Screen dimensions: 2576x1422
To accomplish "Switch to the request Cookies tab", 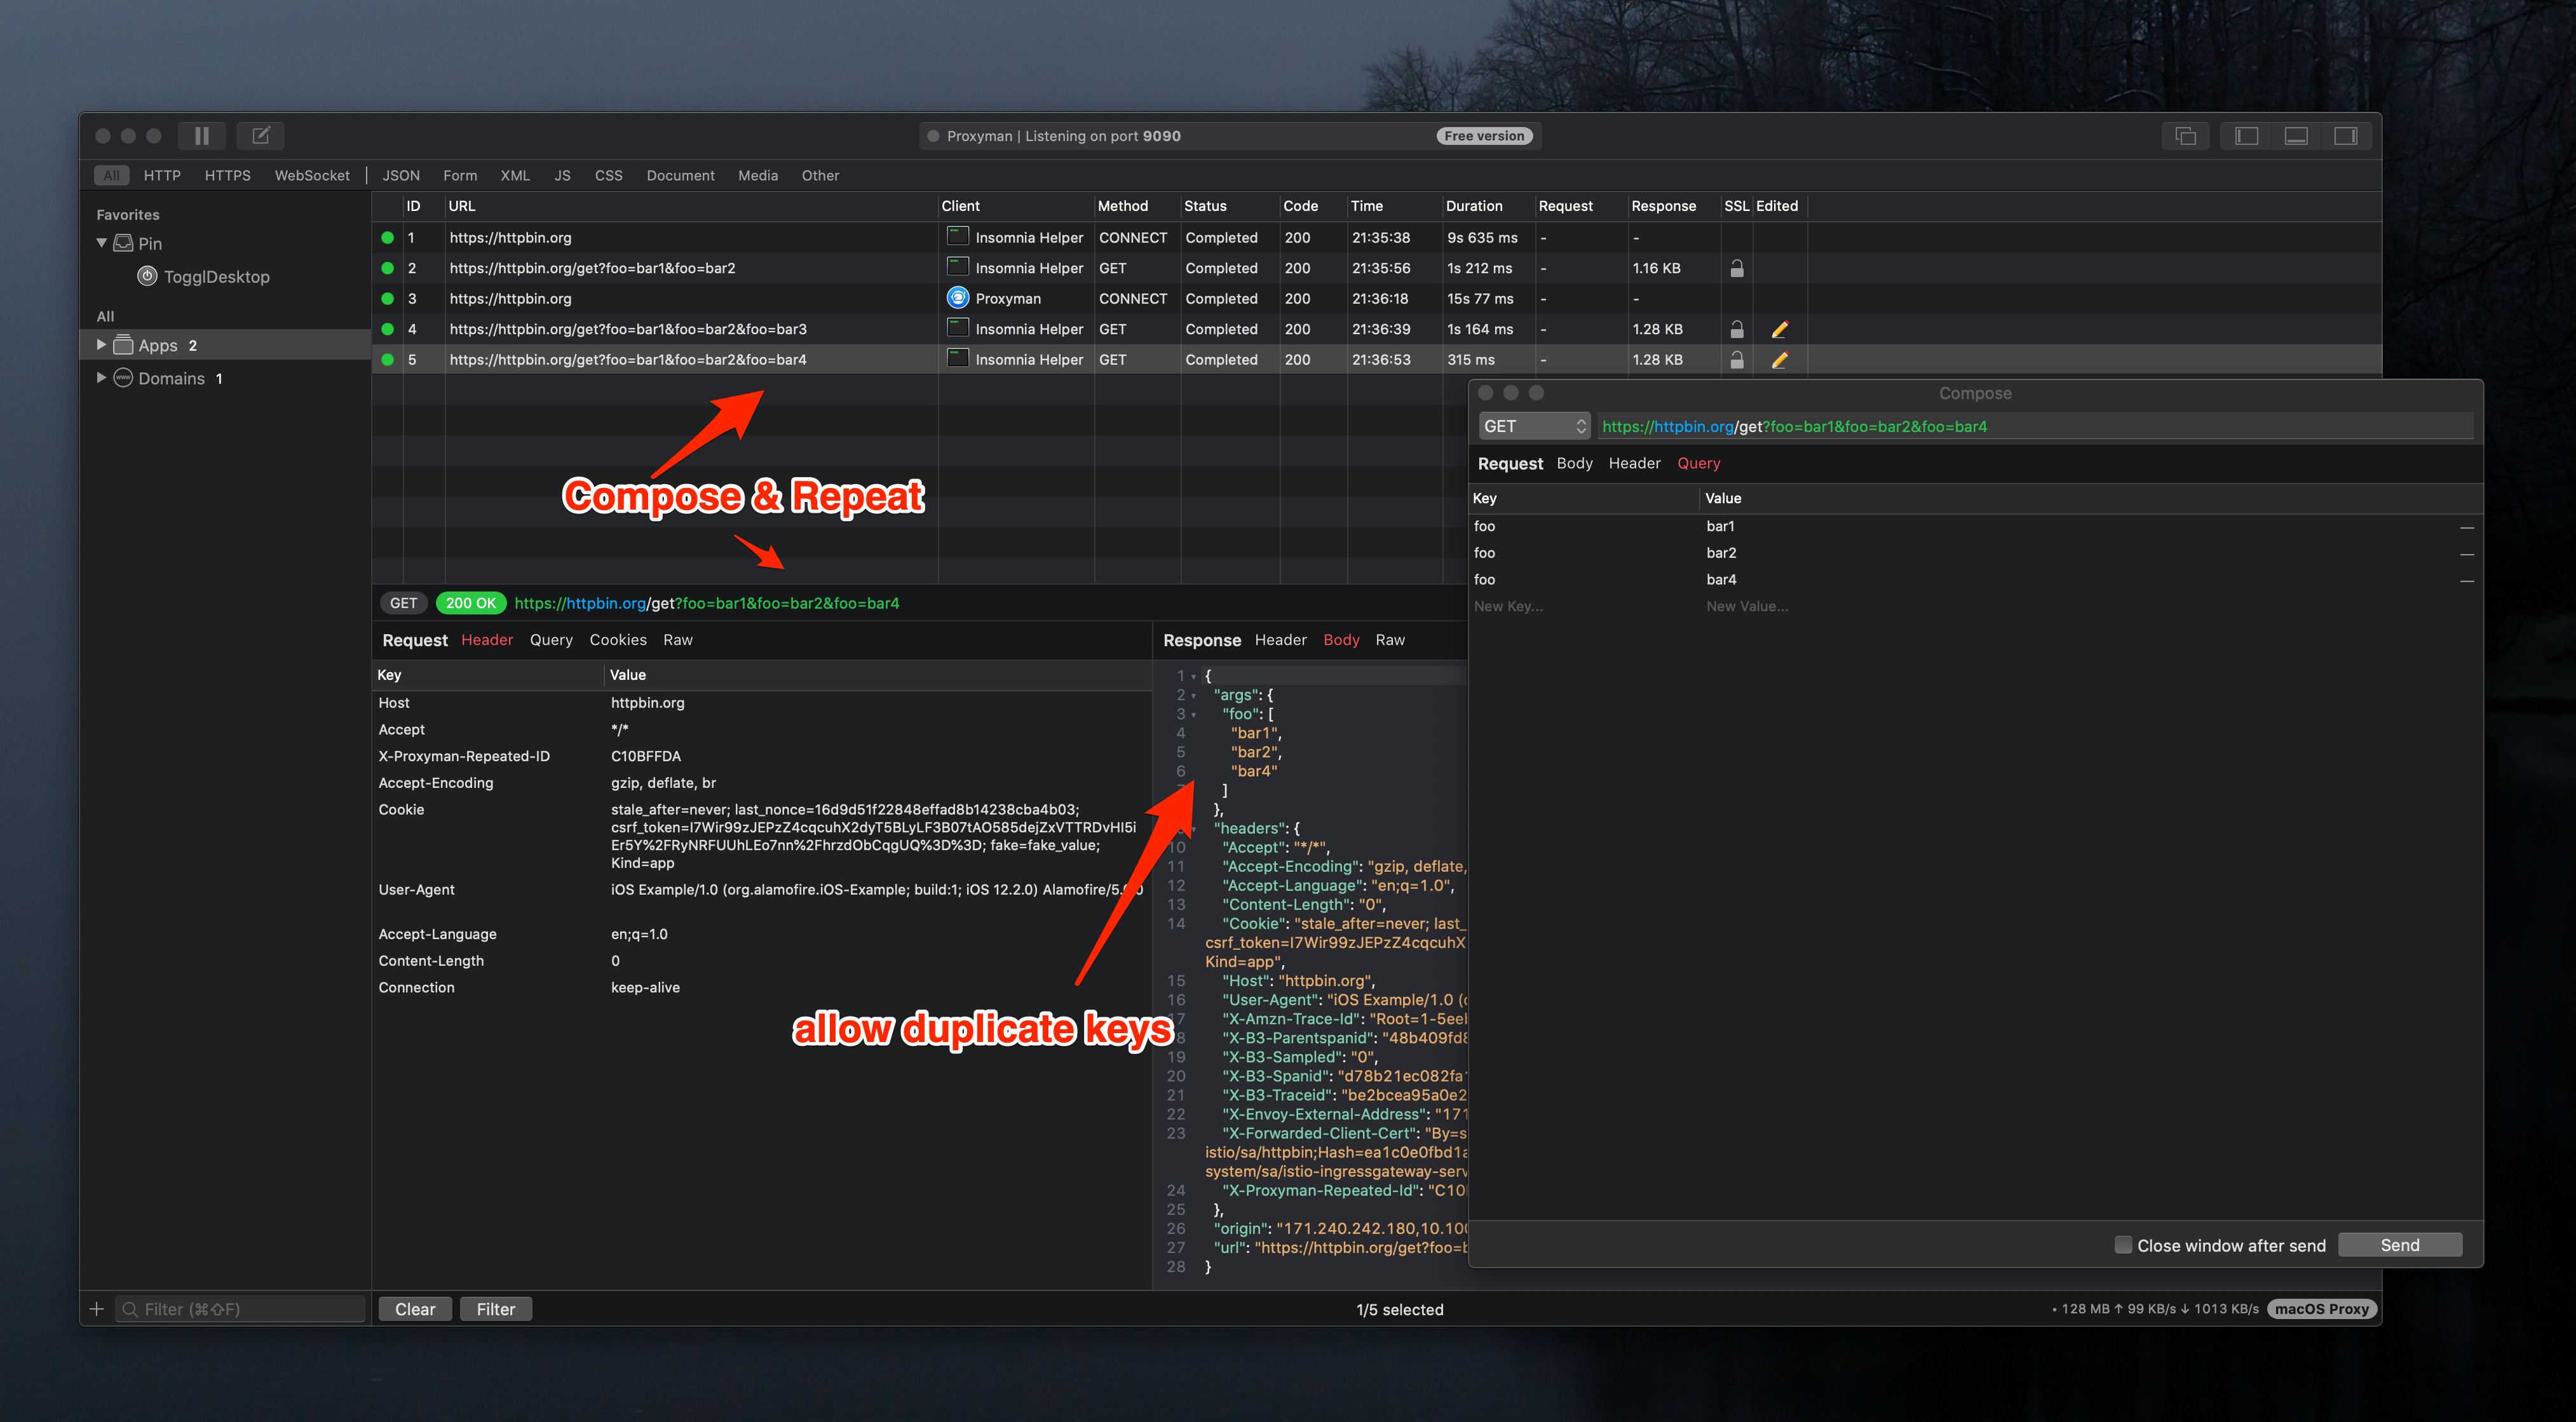I will pyautogui.click(x=617, y=640).
